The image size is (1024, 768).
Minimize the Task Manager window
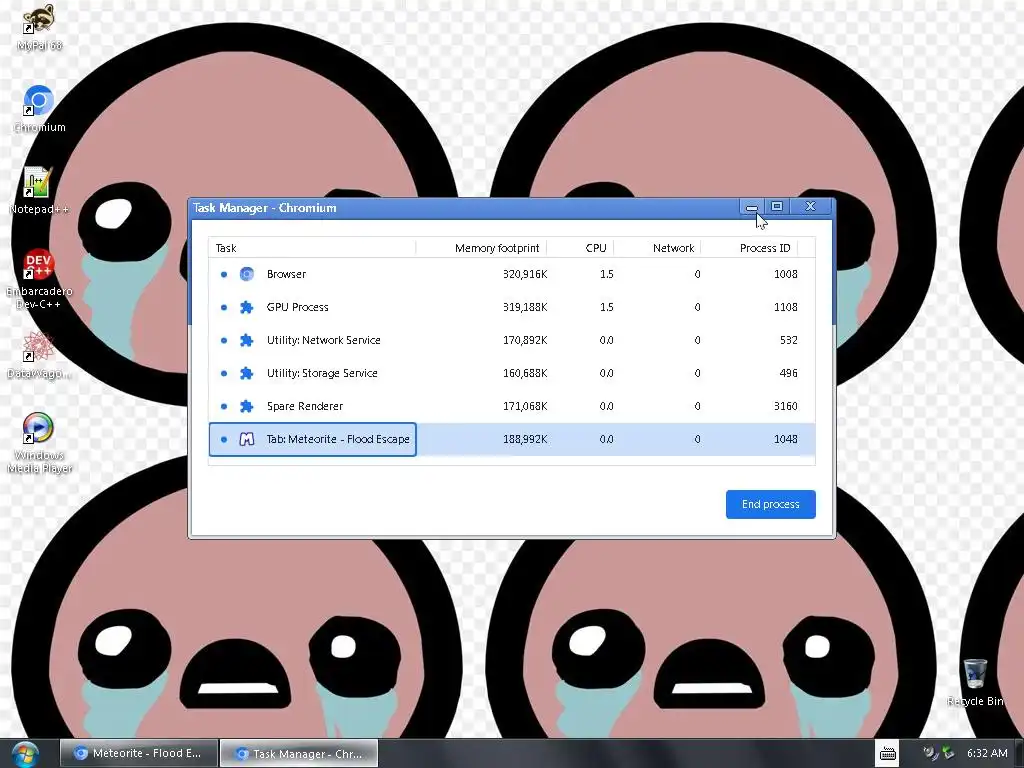point(752,207)
